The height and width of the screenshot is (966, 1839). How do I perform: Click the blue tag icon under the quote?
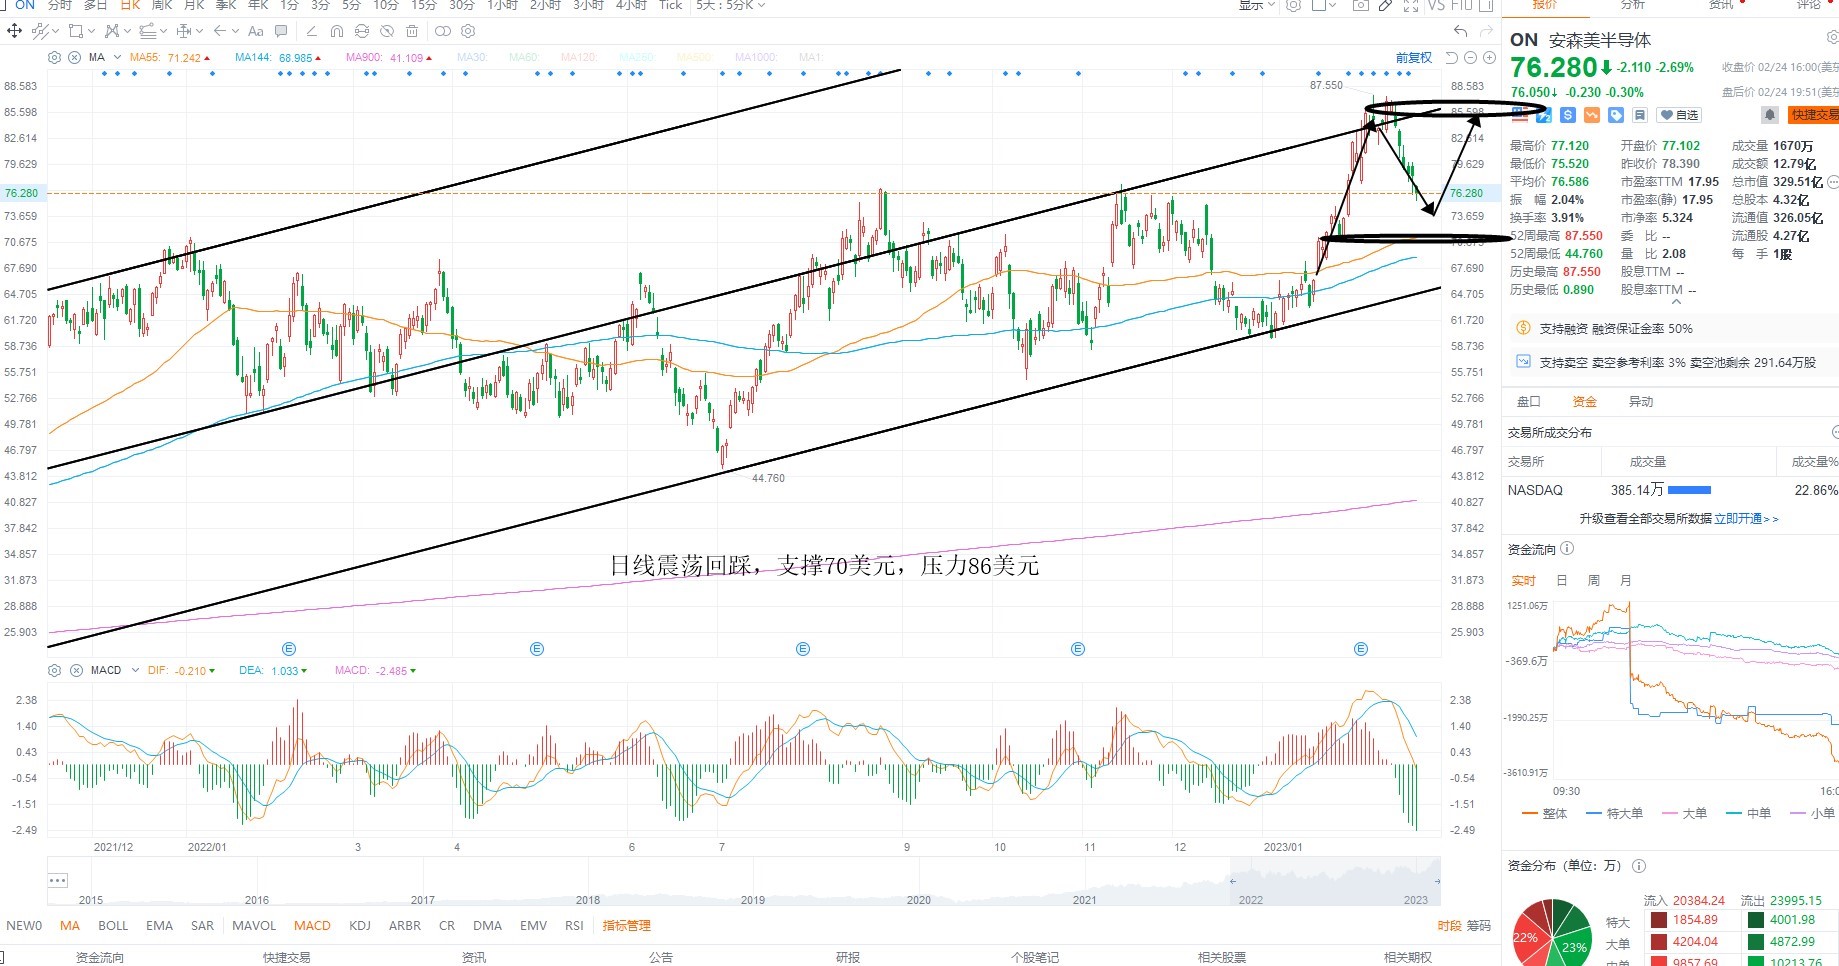pyautogui.click(x=1616, y=115)
